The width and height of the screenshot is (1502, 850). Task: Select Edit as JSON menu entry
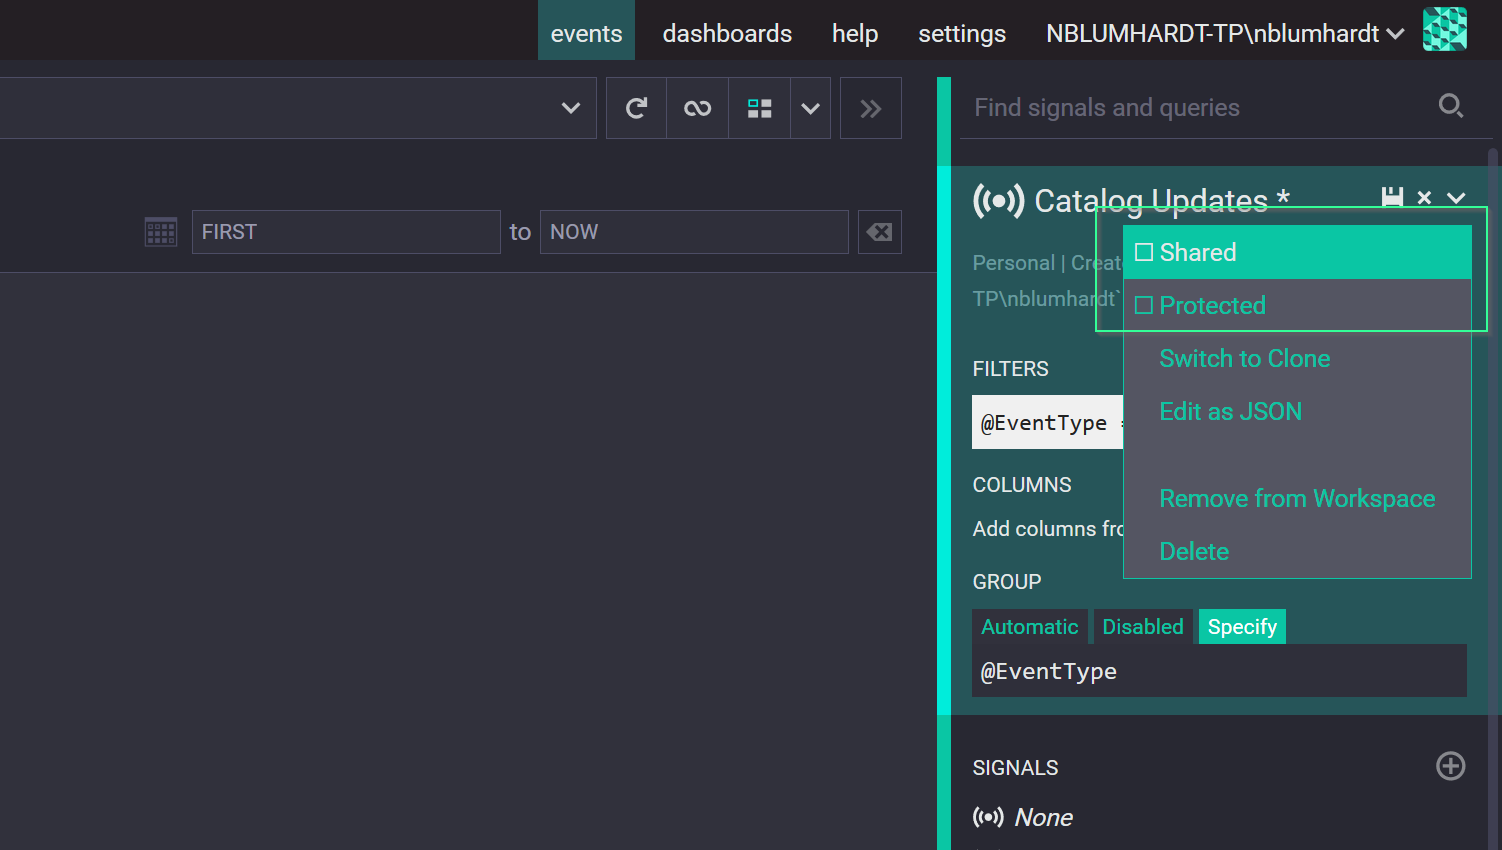point(1231,411)
